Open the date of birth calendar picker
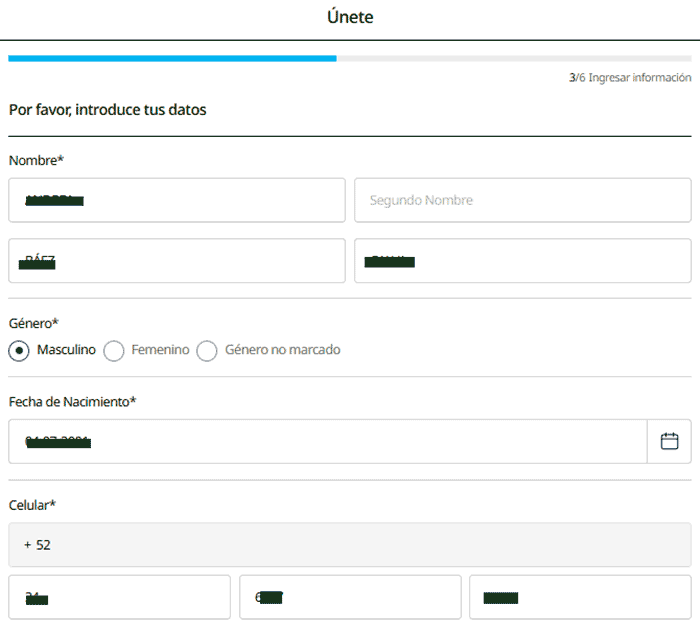Image resolution: width=700 pixels, height=630 pixels. point(669,441)
